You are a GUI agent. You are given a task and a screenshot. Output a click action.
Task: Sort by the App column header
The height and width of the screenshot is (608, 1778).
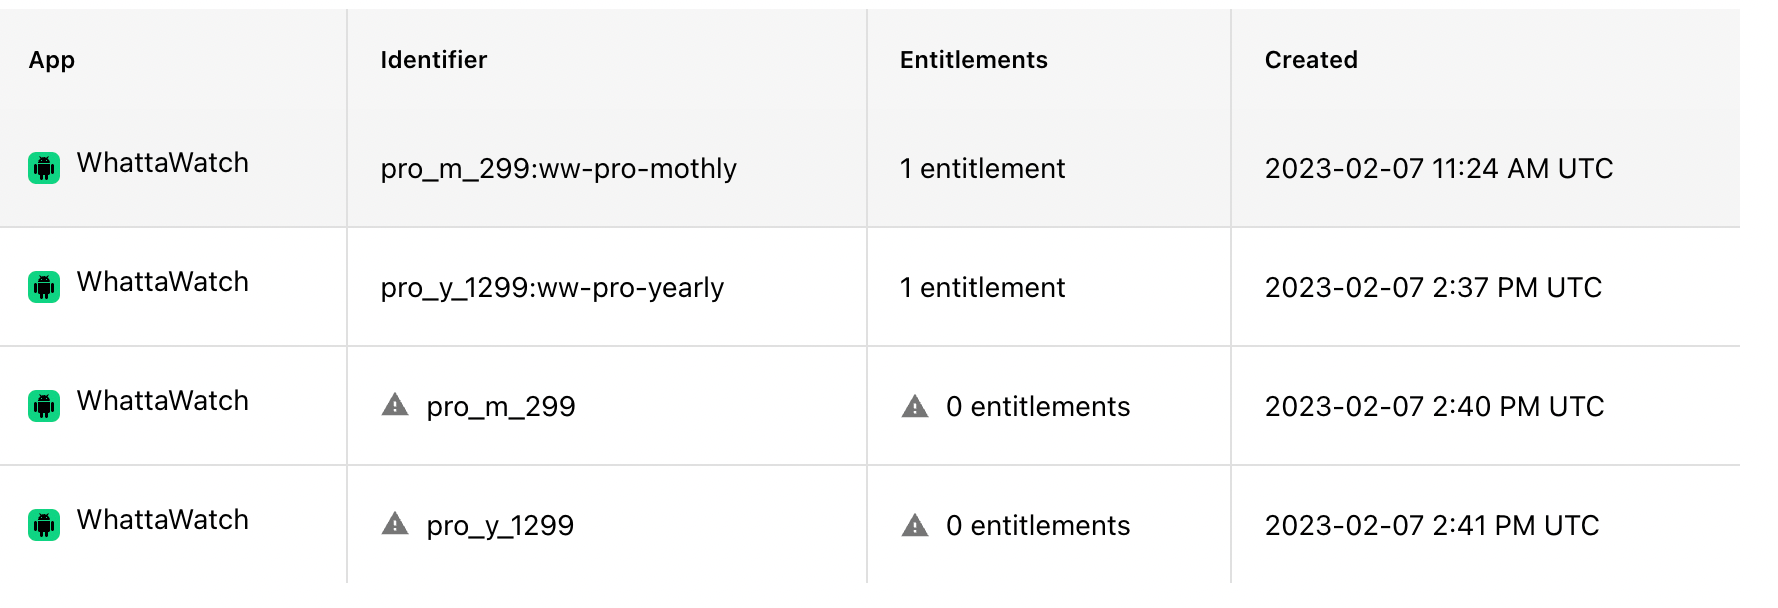(x=52, y=60)
